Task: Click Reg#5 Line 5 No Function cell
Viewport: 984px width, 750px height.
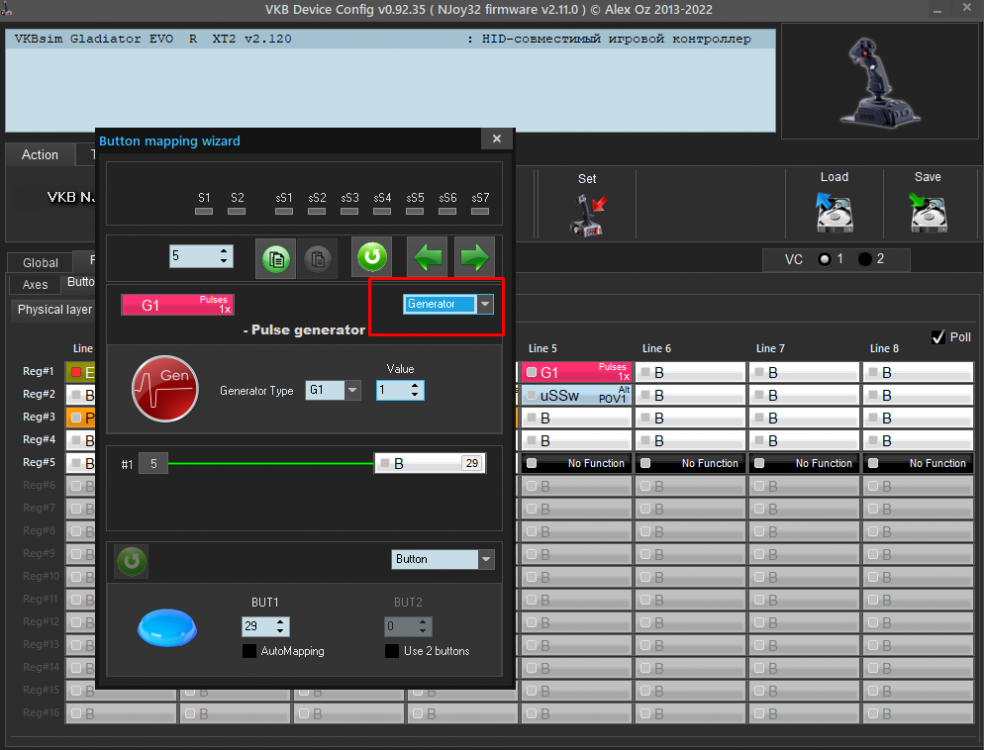Action: coord(576,463)
